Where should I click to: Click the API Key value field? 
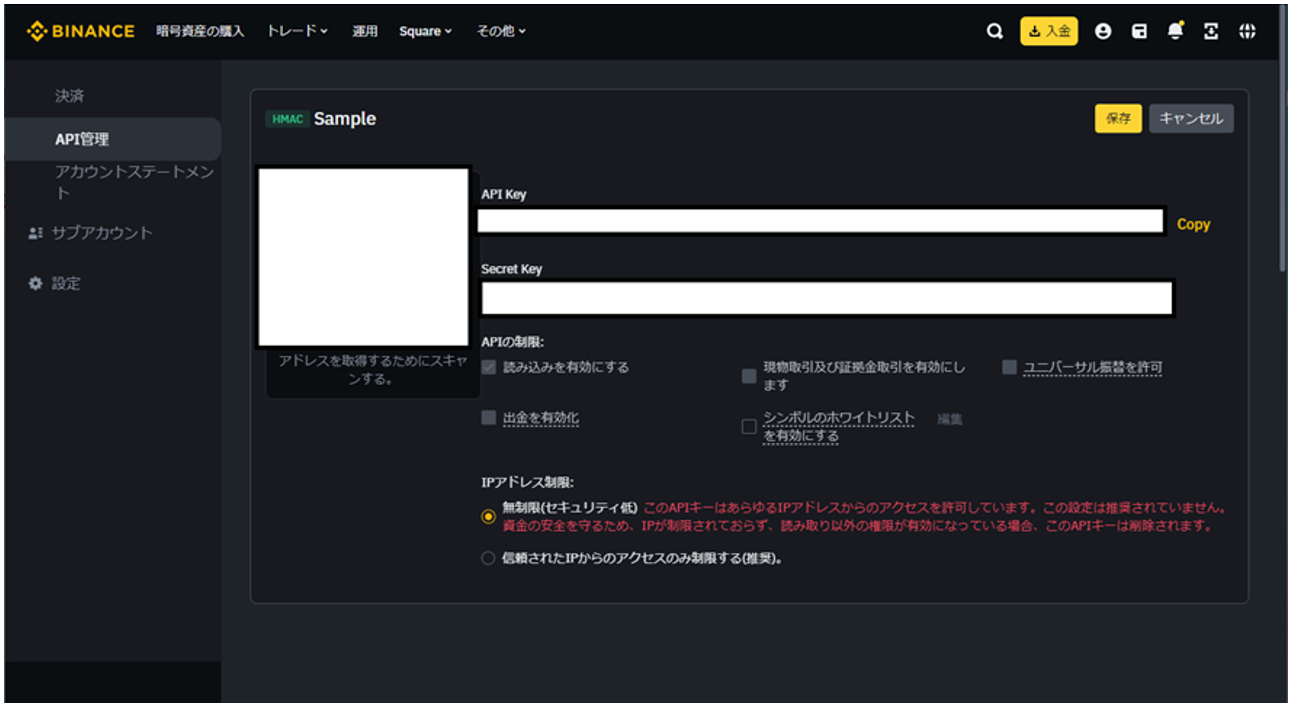click(x=820, y=221)
